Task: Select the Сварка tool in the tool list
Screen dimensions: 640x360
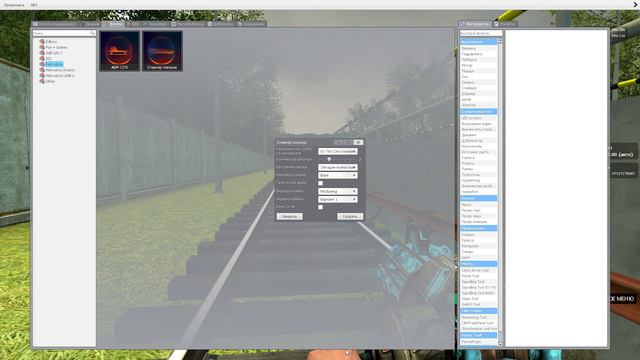Action: (478, 82)
